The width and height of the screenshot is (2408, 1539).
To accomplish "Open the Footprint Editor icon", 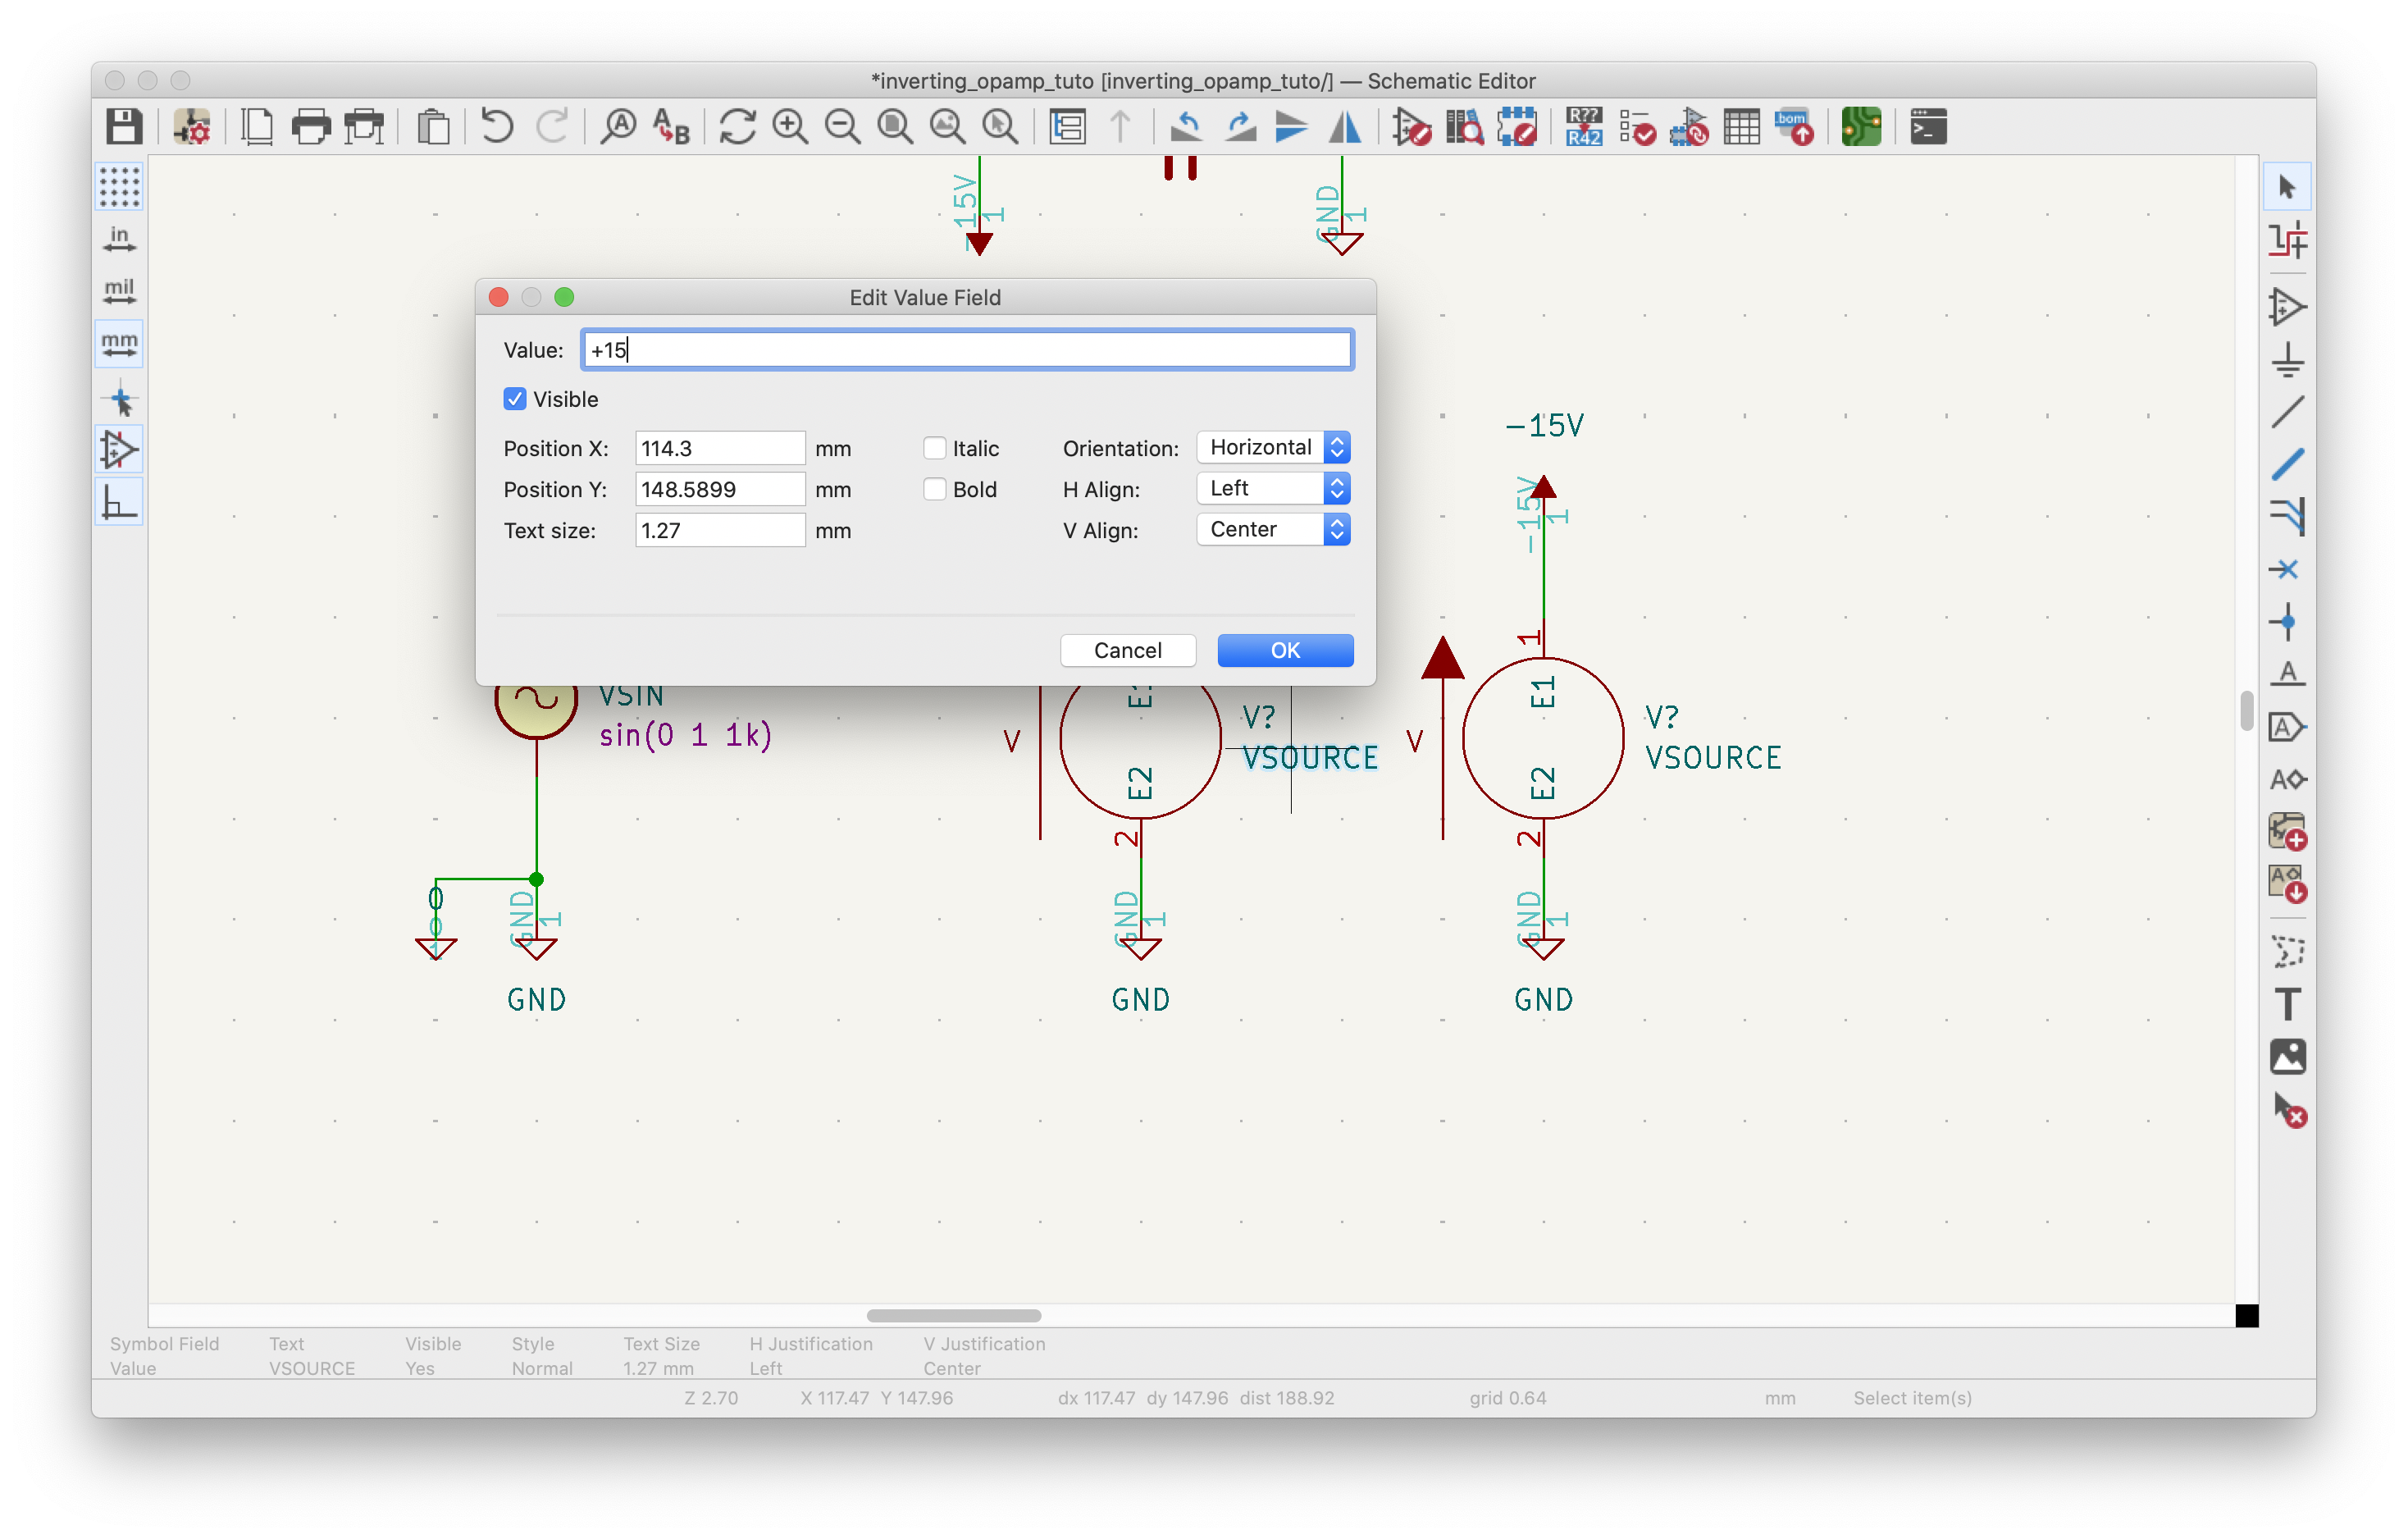I will (x=1517, y=127).
